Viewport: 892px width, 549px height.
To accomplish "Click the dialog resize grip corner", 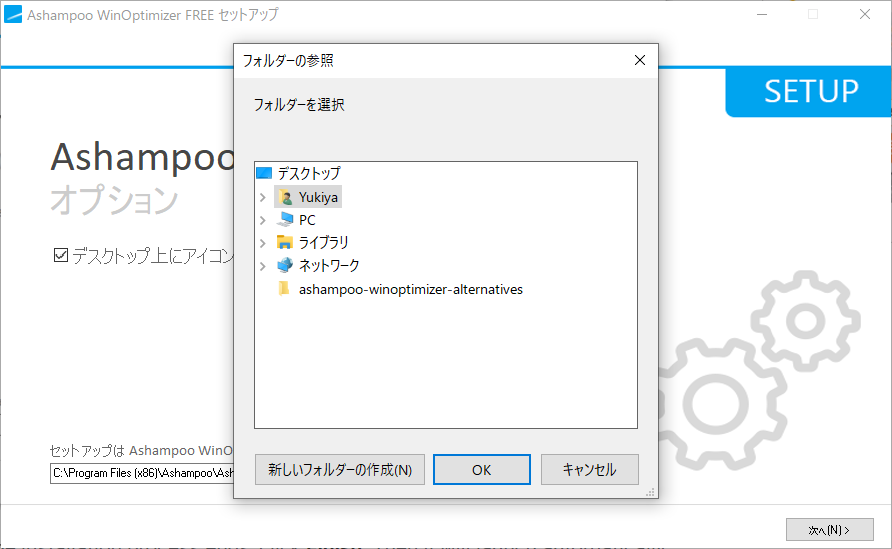I will tap(650, 492).
